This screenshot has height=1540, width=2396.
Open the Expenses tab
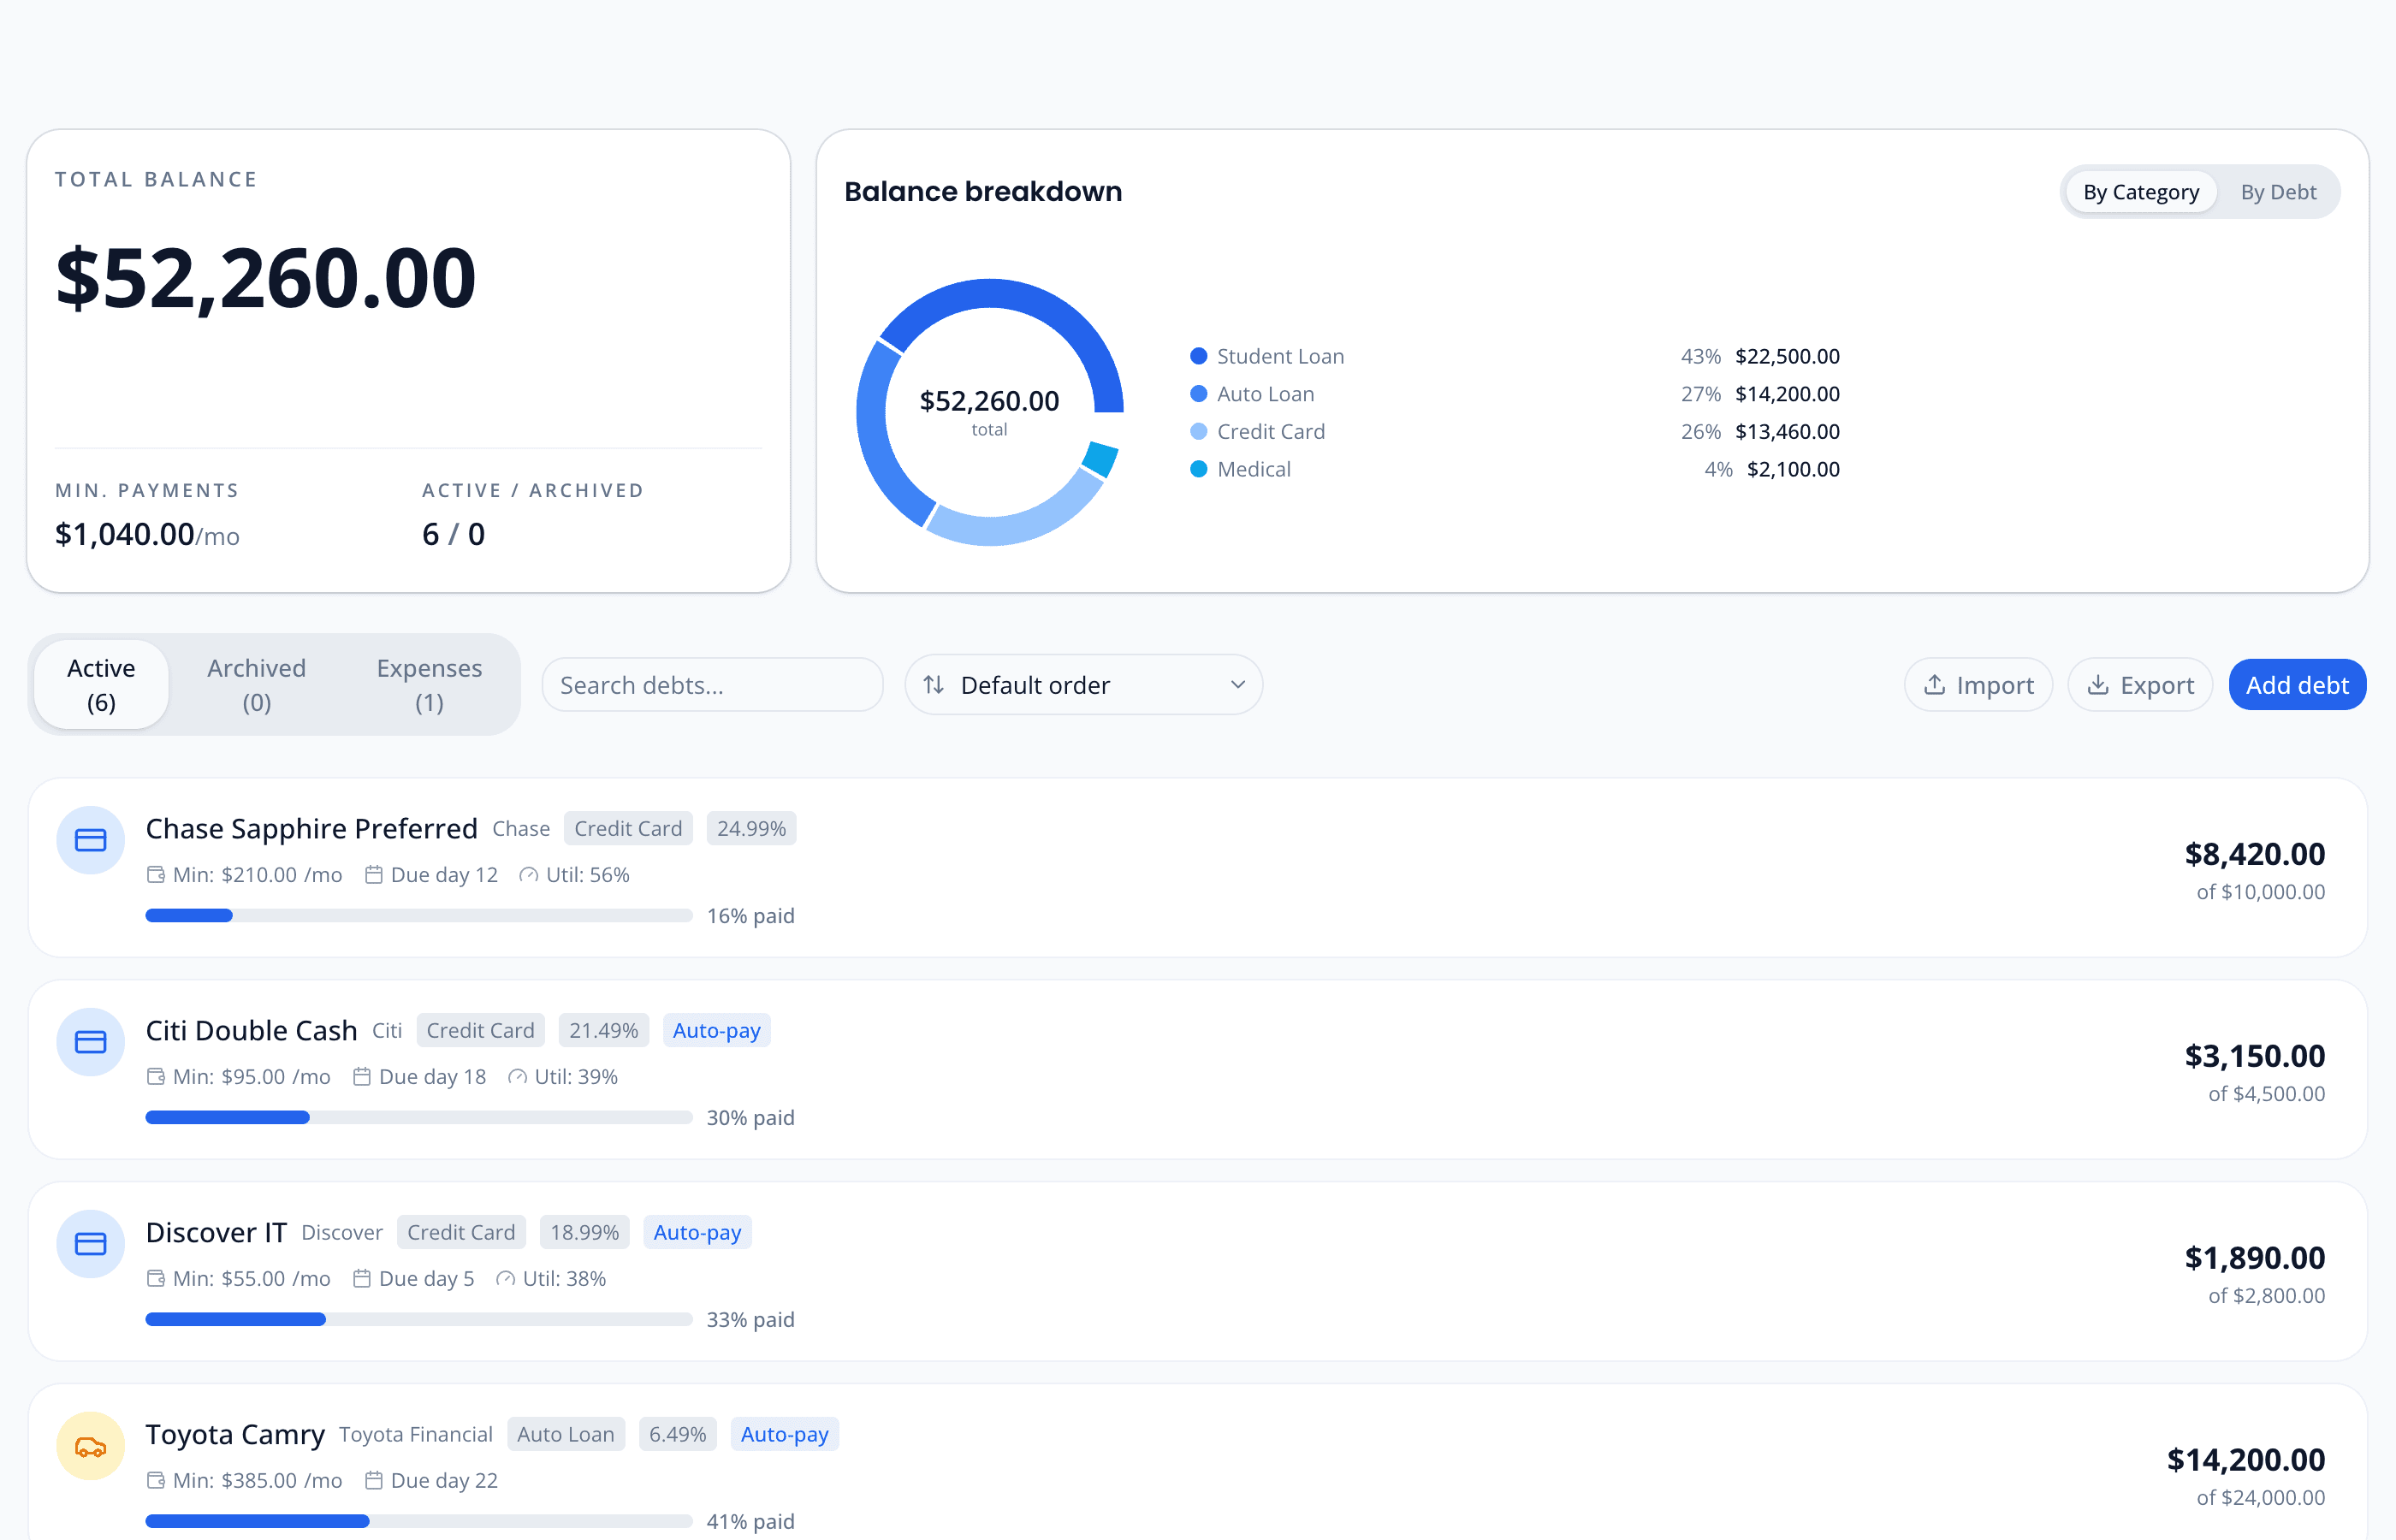[x=429, y=684]
